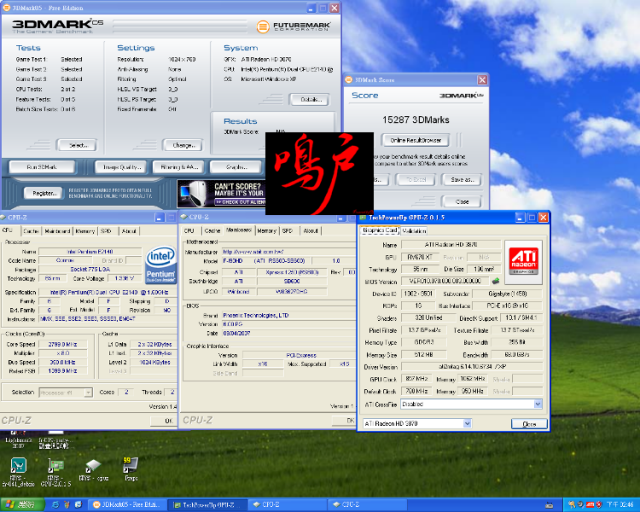Open the CPU tab in second CPU-Z
The height and width of the screenshot is (512, 640).
point(189,231)
